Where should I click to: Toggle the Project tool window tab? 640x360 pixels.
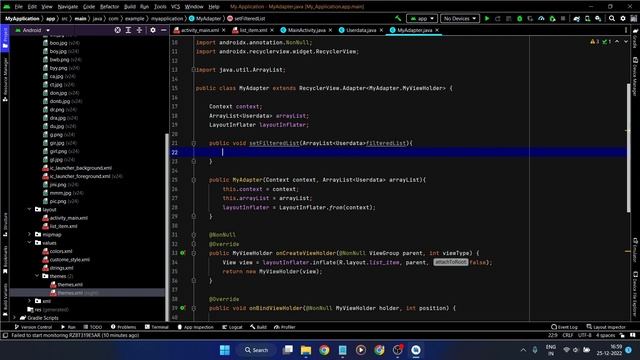coord(5,39)
